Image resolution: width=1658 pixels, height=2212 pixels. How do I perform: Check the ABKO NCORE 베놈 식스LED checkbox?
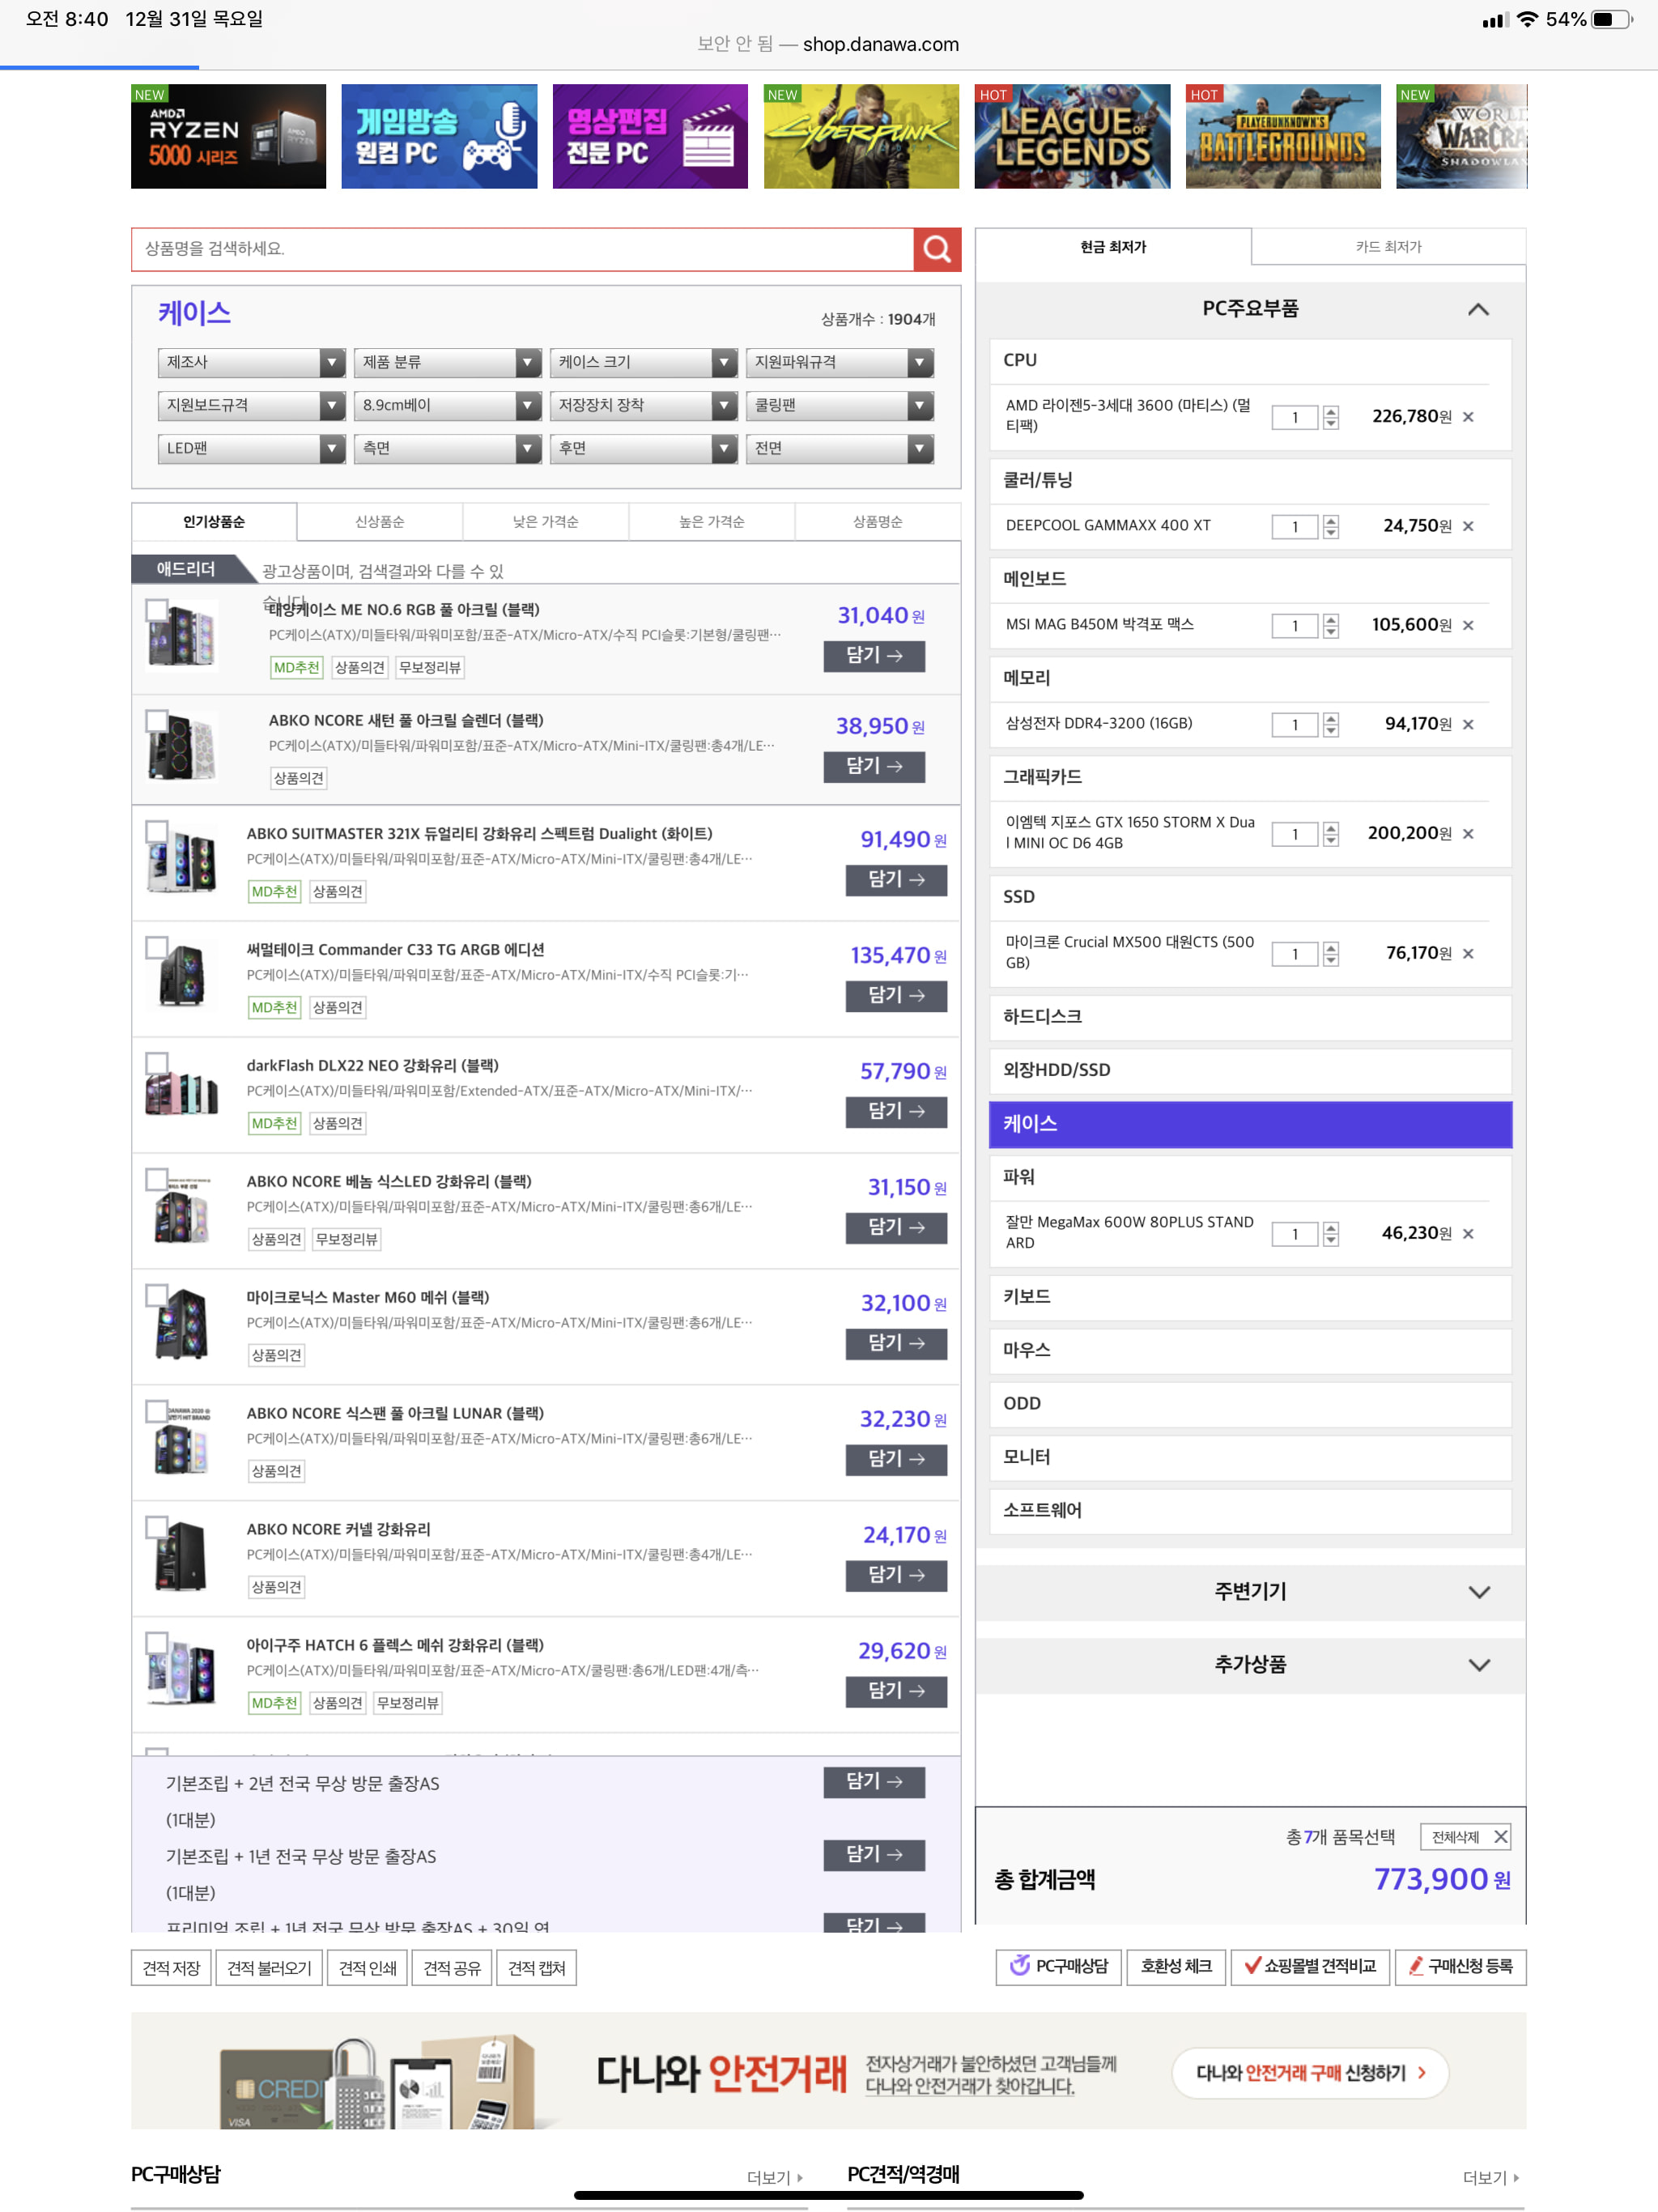156,1179
